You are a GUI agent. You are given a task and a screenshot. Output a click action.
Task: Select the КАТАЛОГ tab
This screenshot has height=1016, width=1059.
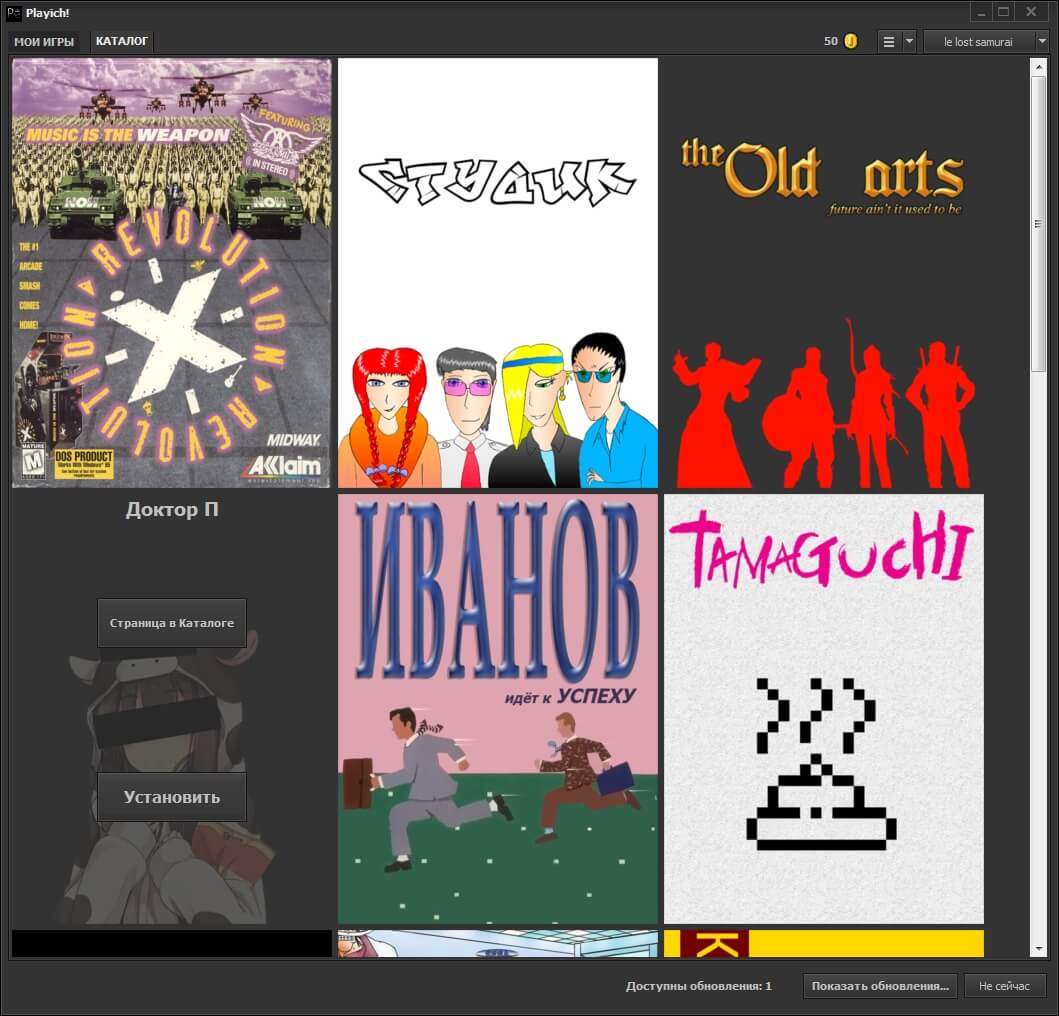(x=122, y=41)
